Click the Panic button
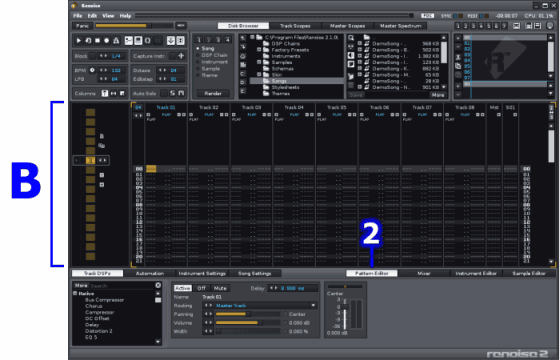Image resolution: width=560 pixels, height=360 pixels. click(x=82, y=26)
